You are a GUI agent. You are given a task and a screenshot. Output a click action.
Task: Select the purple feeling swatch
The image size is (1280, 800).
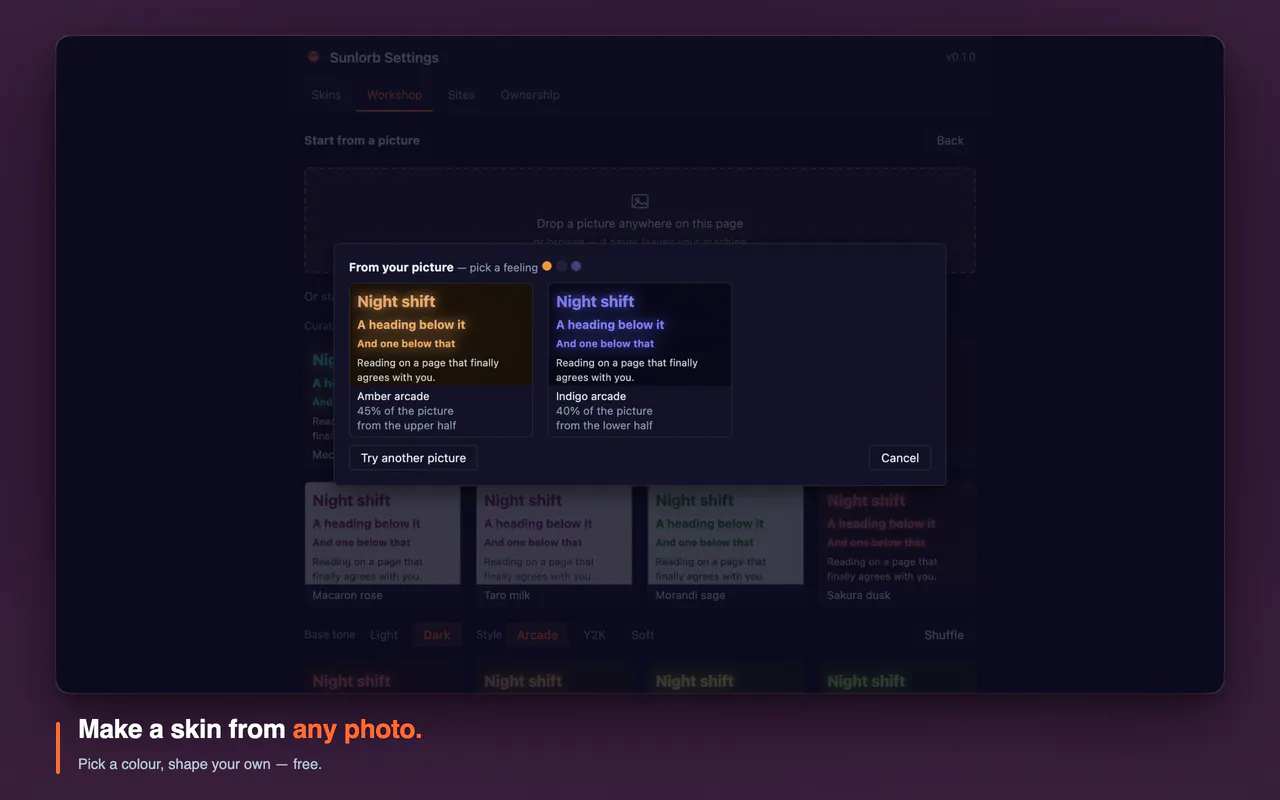pyautogui.click(x=576, y=266)
